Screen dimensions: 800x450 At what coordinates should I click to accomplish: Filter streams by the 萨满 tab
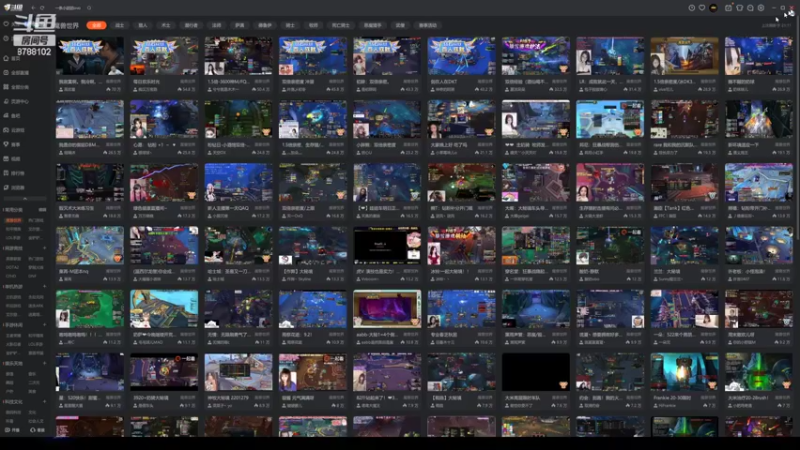point(239,25)
